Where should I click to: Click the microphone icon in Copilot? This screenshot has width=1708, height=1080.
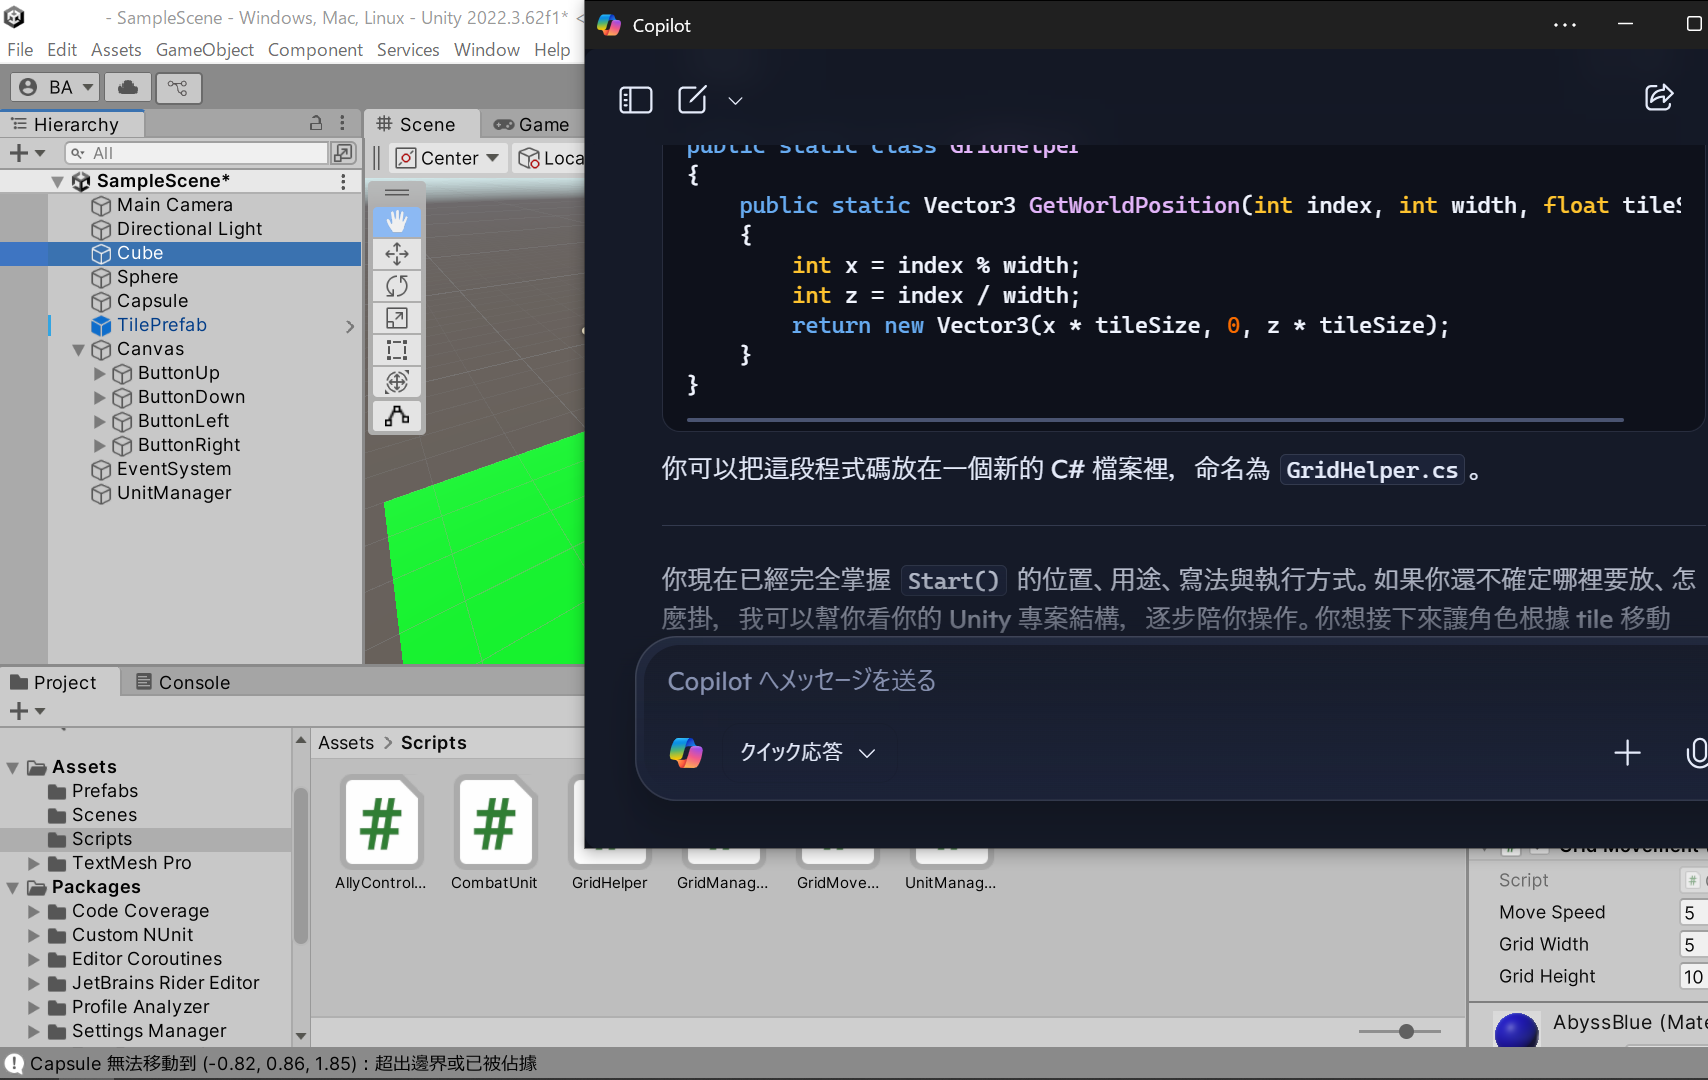click(x=1696, y=753)
